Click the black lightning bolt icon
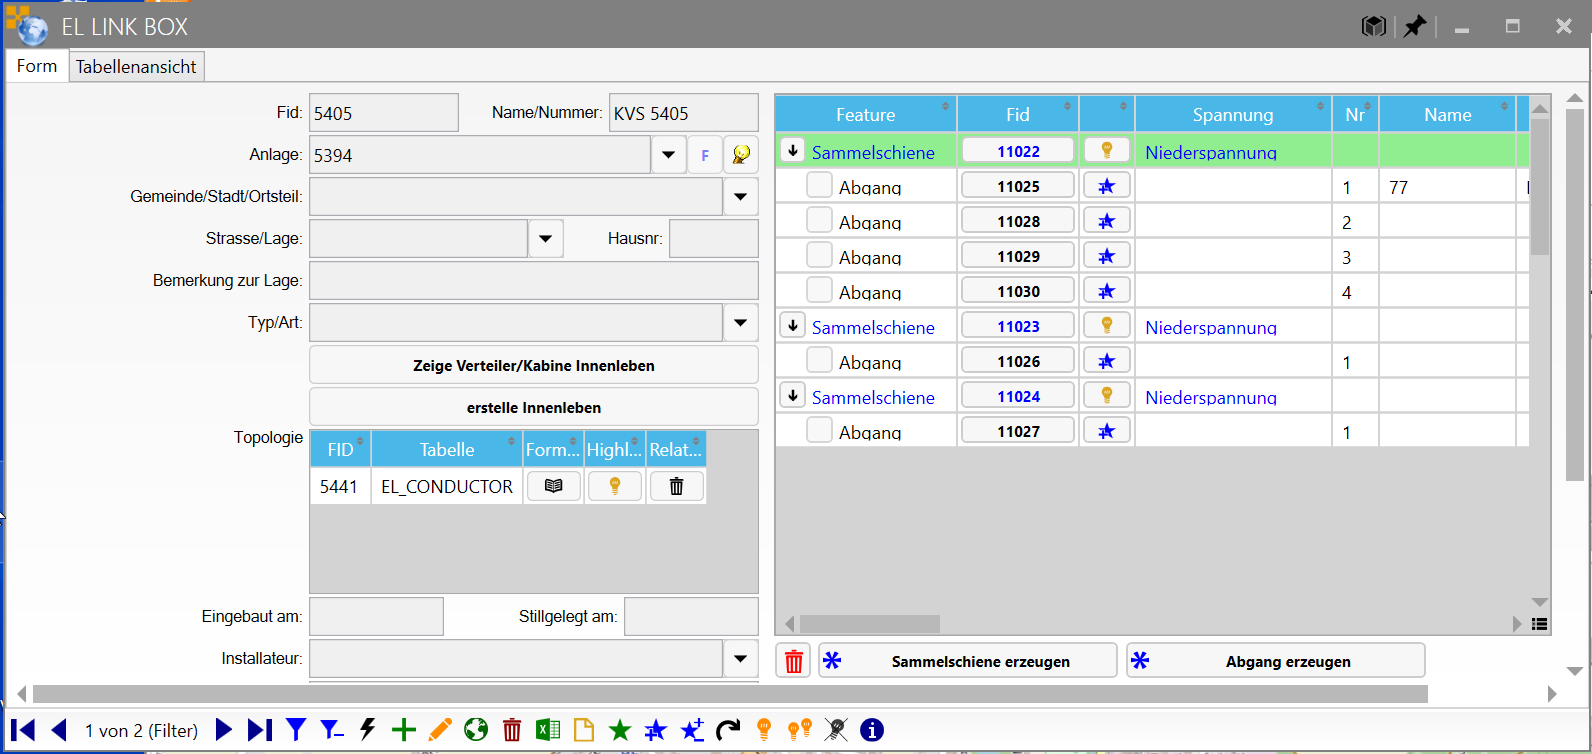Image resolution: width=1592 pixels, height=754 pixels. (368, 730)
